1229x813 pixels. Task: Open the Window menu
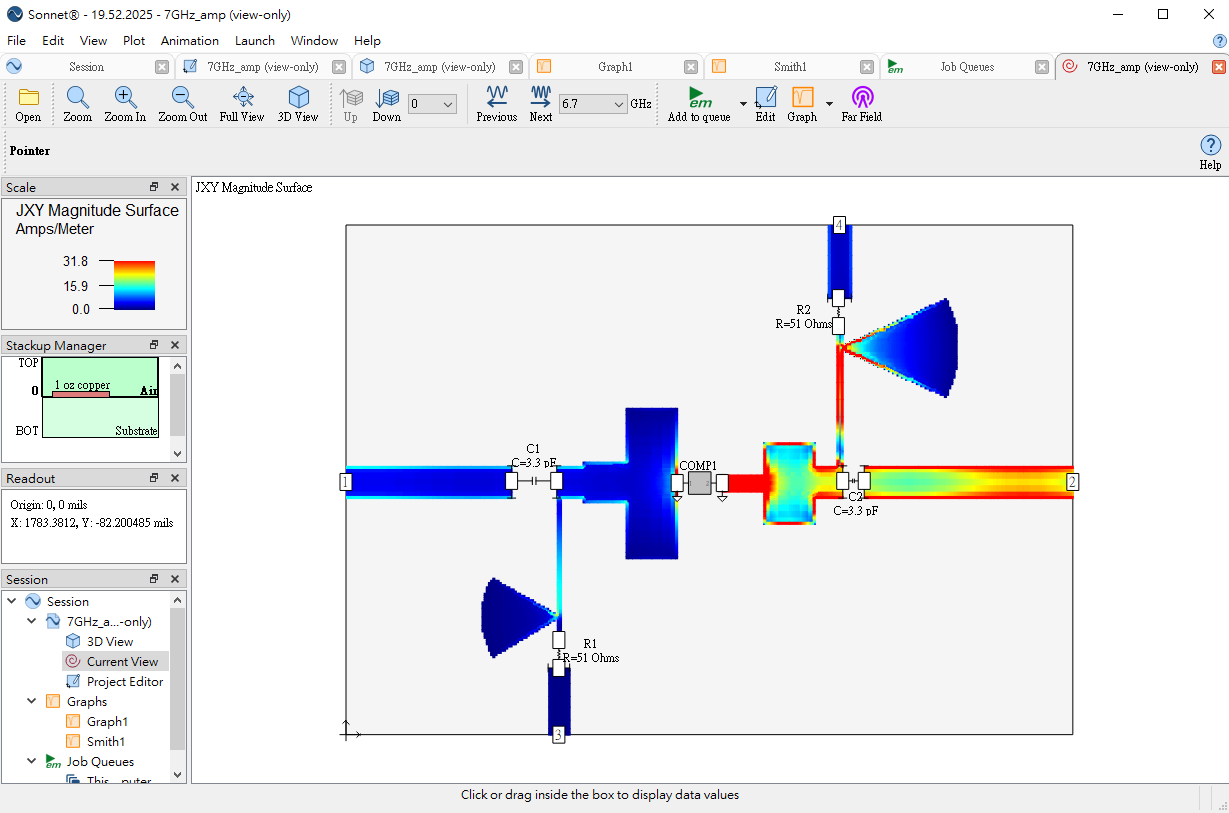coord(314,41)
